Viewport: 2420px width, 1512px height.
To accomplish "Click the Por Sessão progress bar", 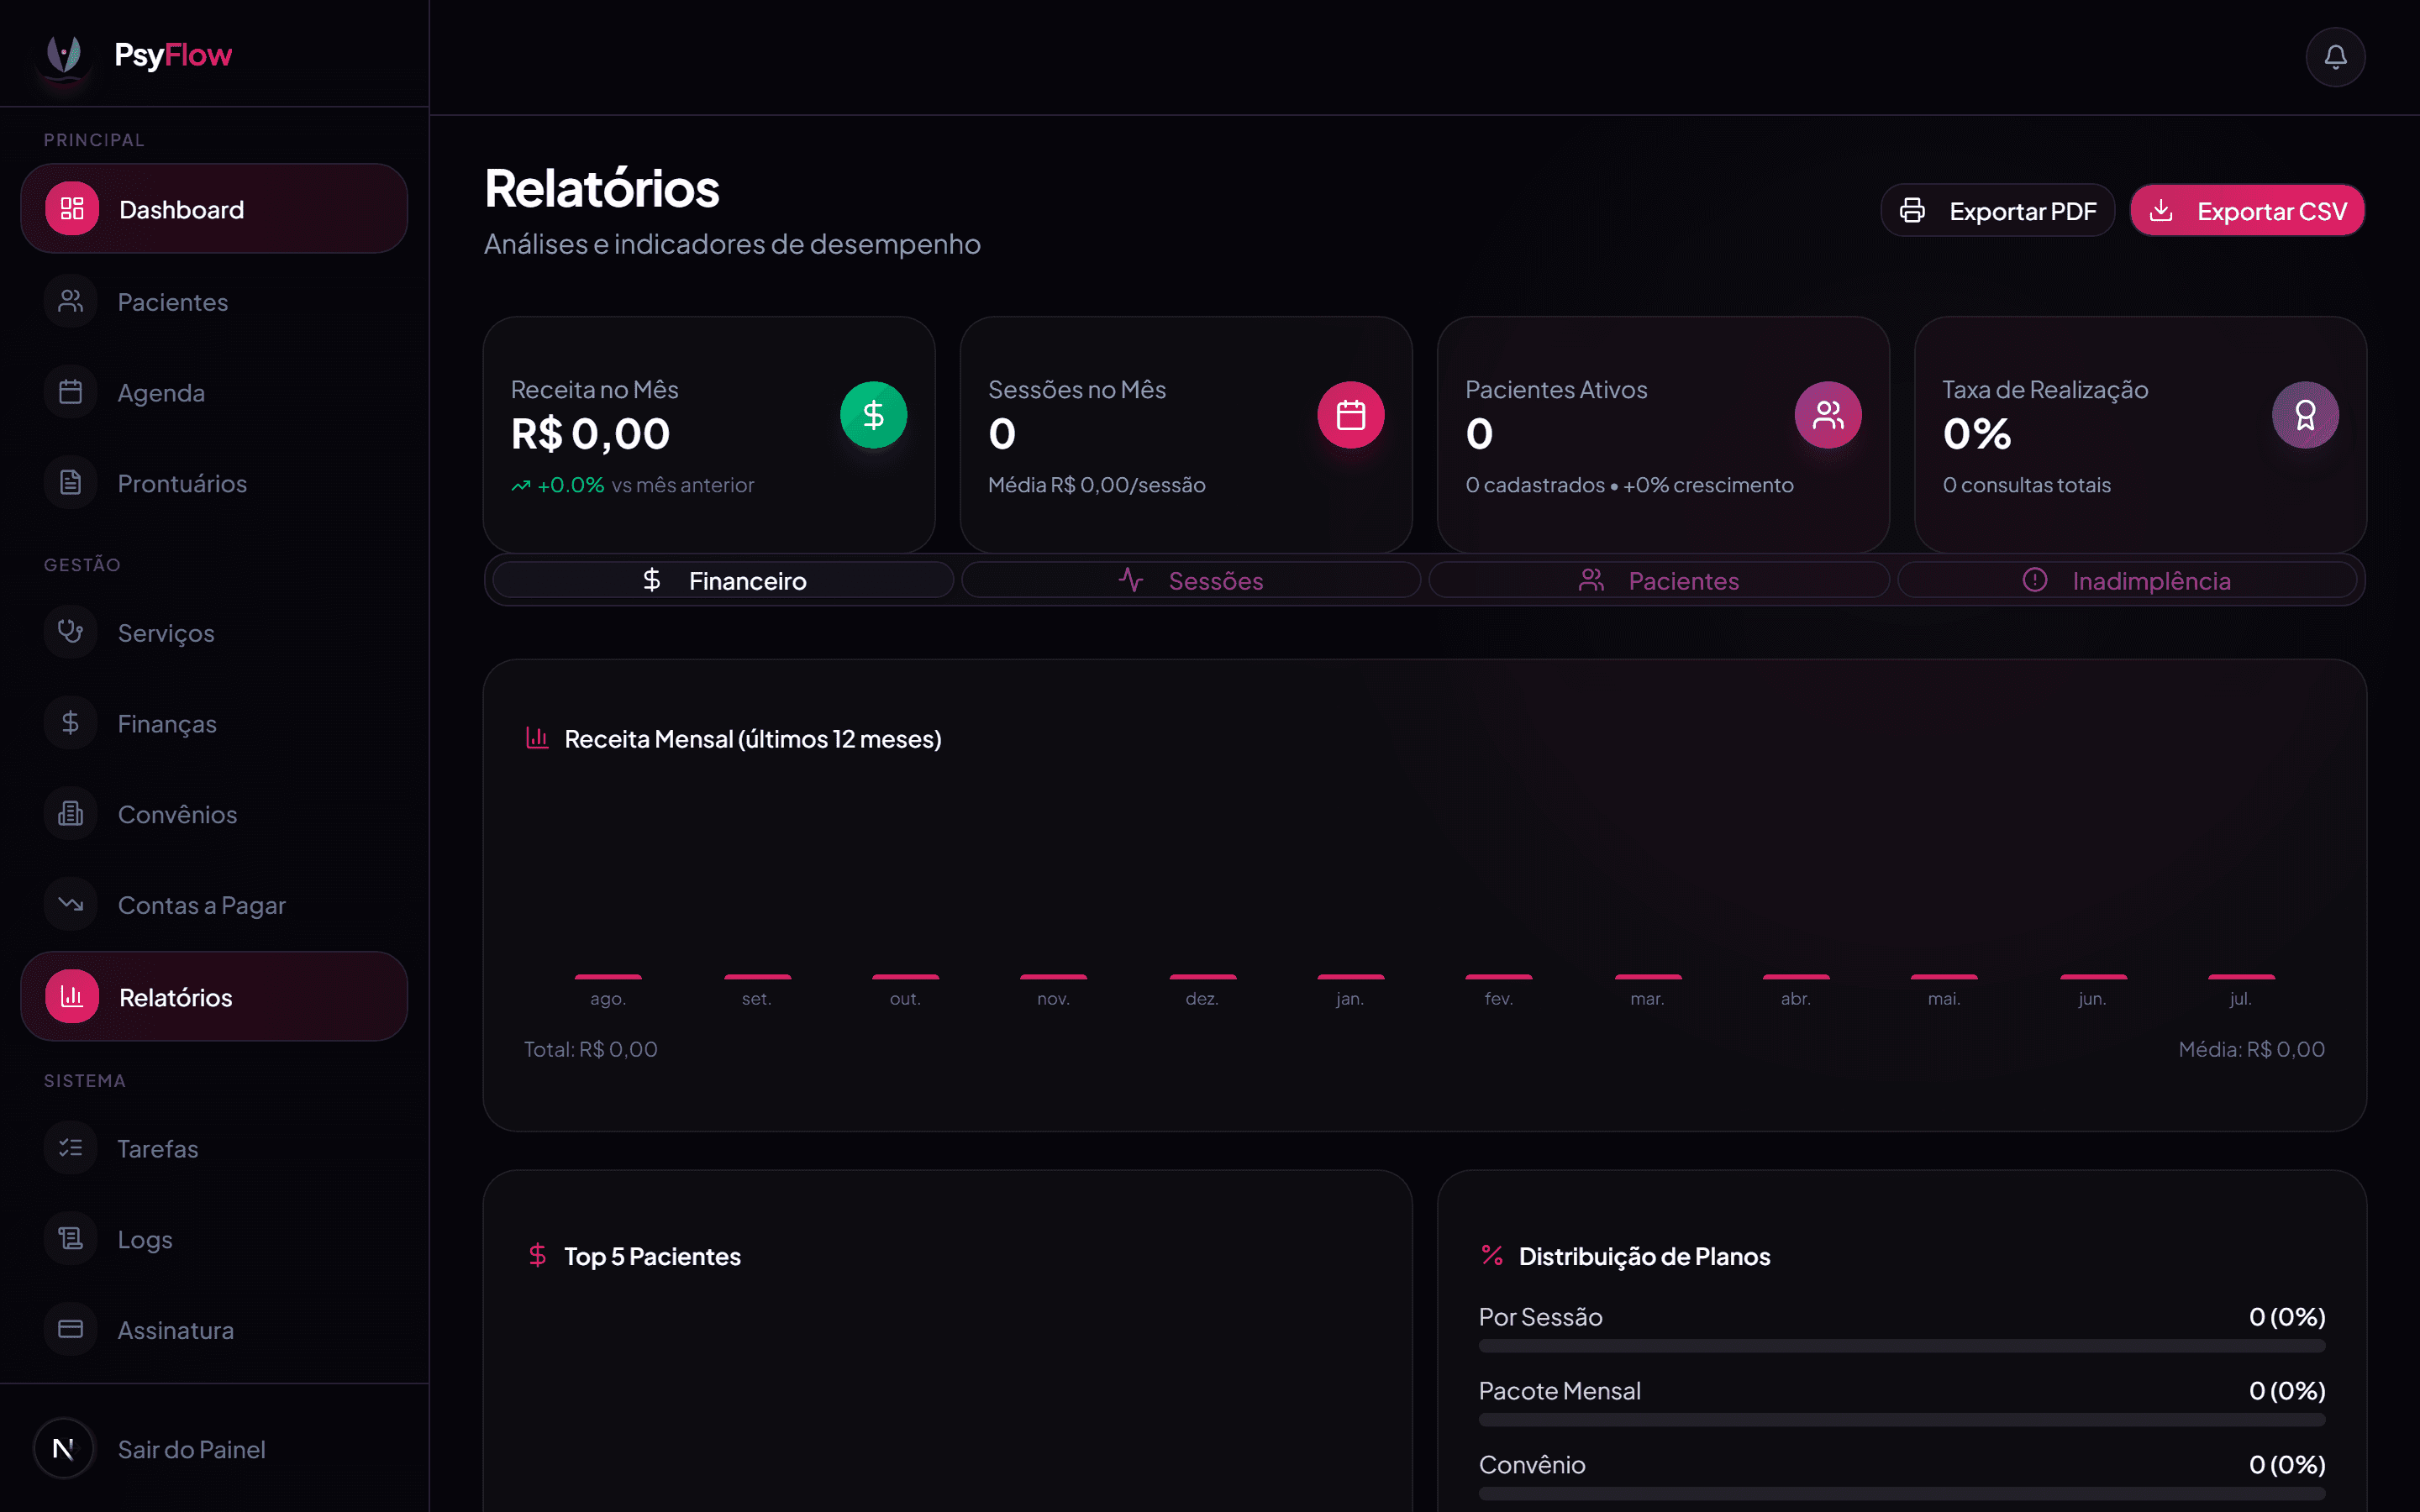I will point(1901,1346).
